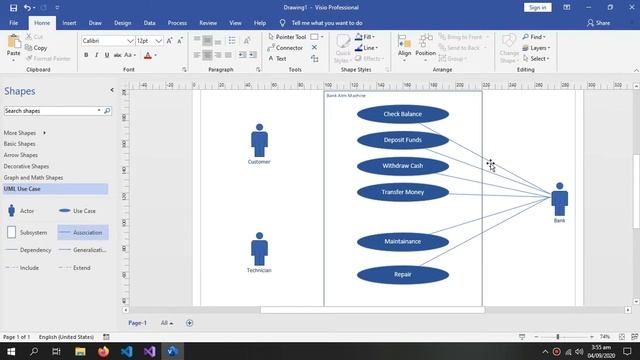
Task: Click the Tell me what you want box
Action: pyautogui.click(x=327, y=23)
